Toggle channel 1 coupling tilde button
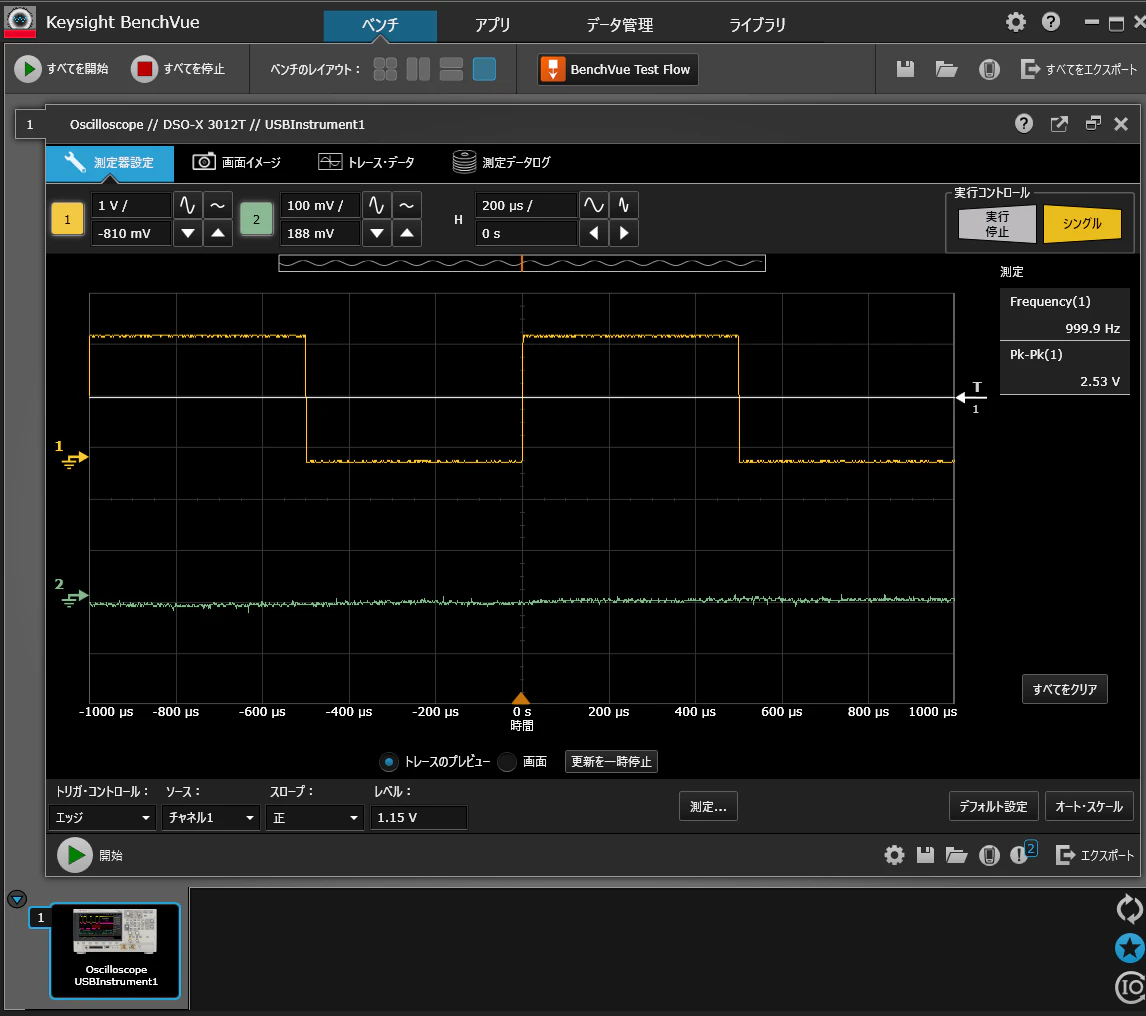 (218, 205)
